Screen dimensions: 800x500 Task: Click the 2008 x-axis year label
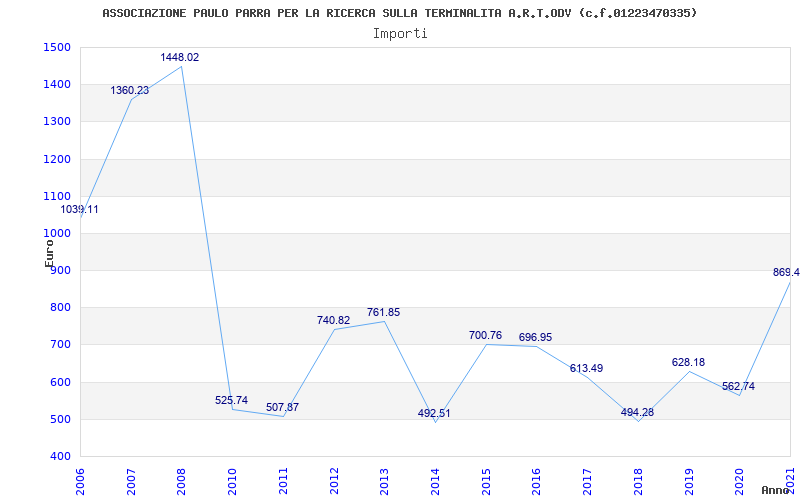pyautogui.click(x=182, y=481)
